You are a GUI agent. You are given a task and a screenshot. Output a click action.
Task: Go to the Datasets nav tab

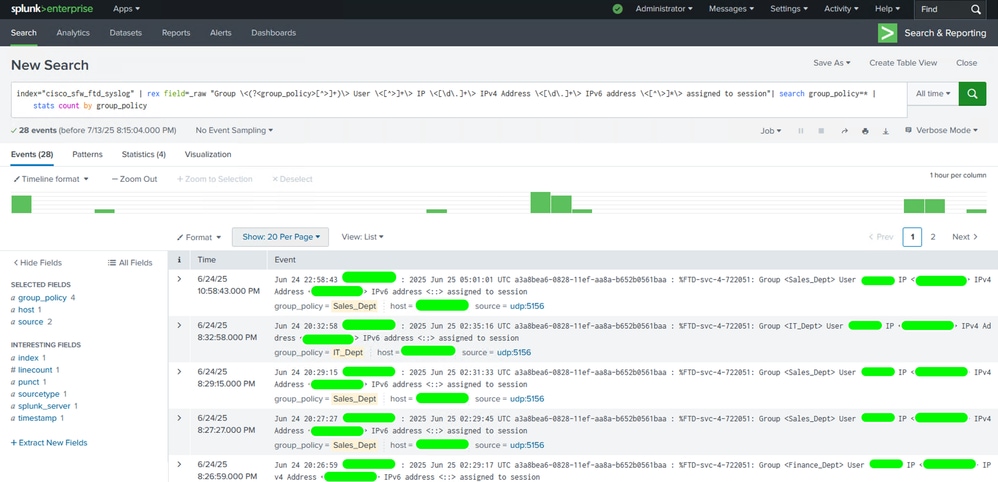click(125, 32)
